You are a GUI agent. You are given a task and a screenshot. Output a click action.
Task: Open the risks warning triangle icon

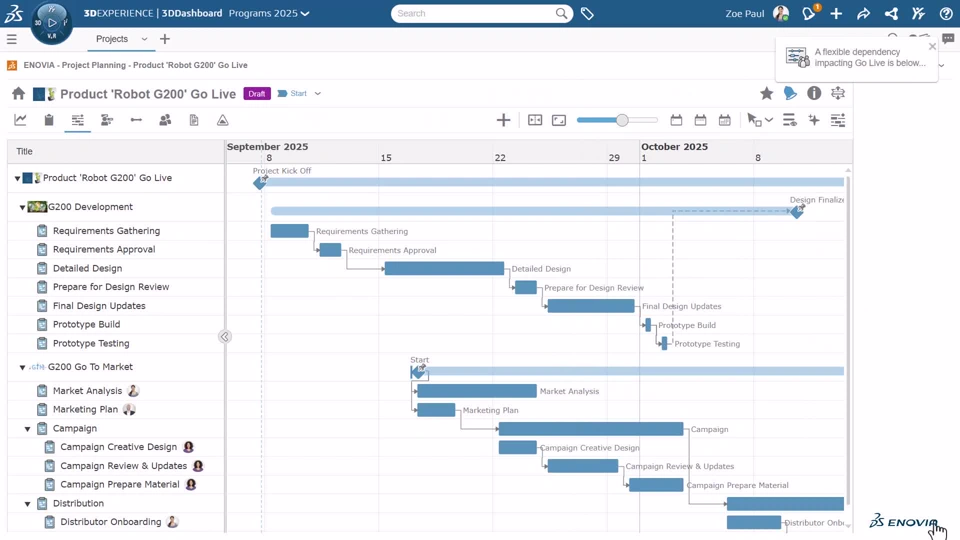point(223,120)
